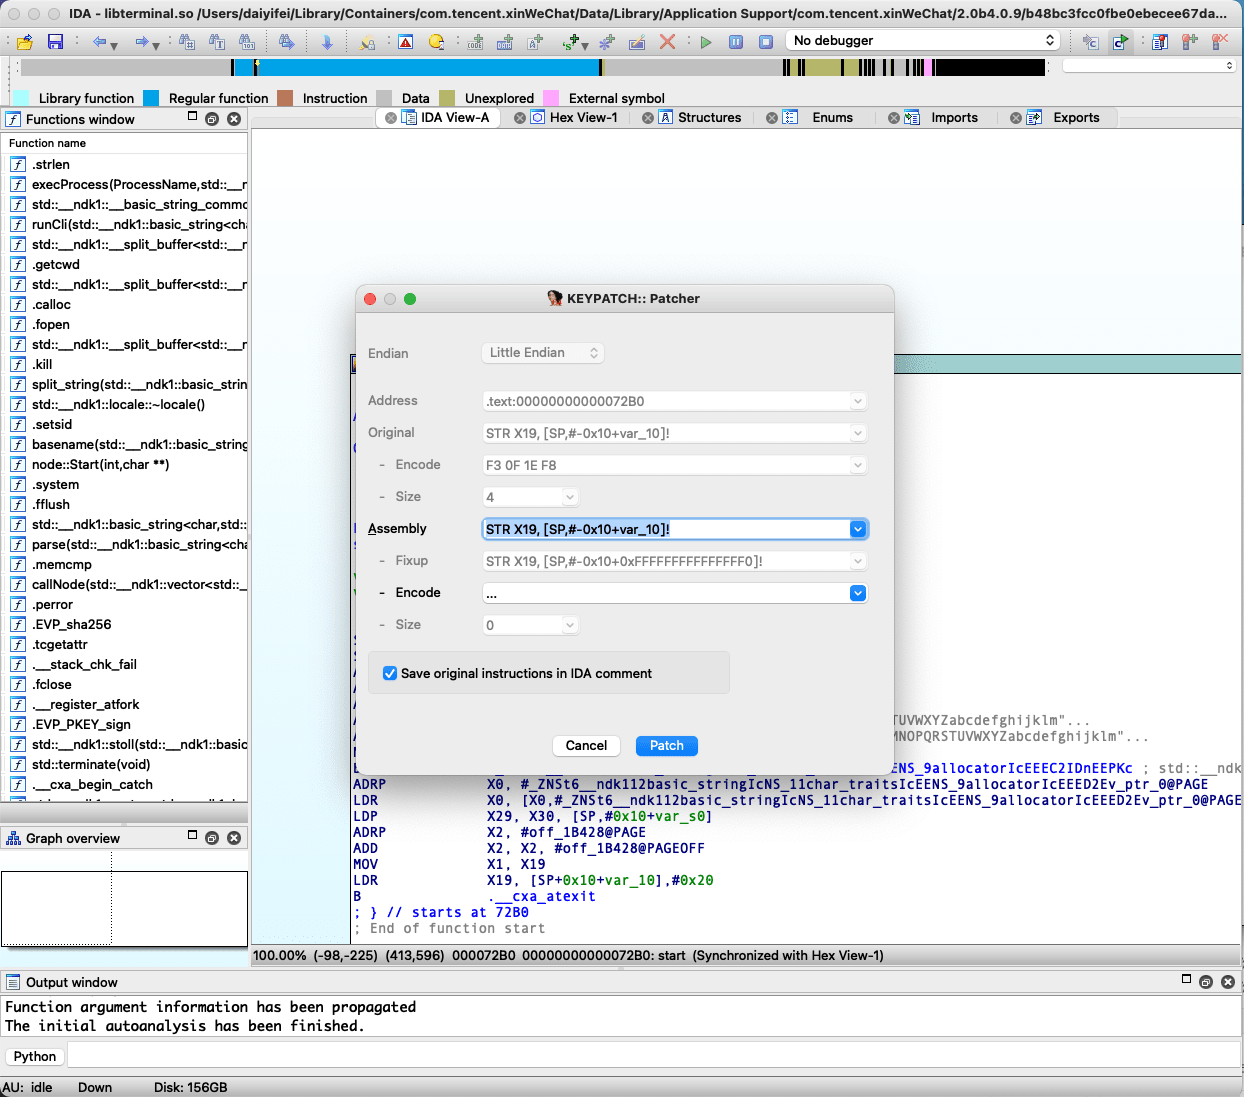Close the Graph overview panel
Image resolution: width=1244 pixels, height=1097 pixels.
234,838
